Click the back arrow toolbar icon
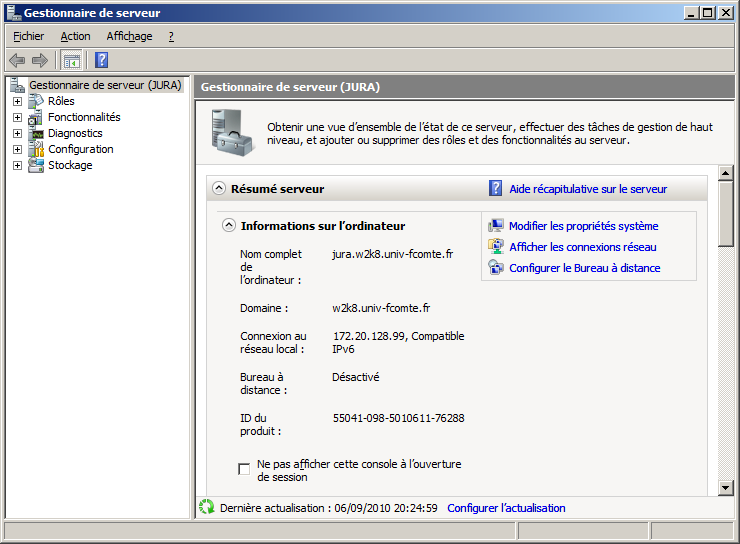 17,60
